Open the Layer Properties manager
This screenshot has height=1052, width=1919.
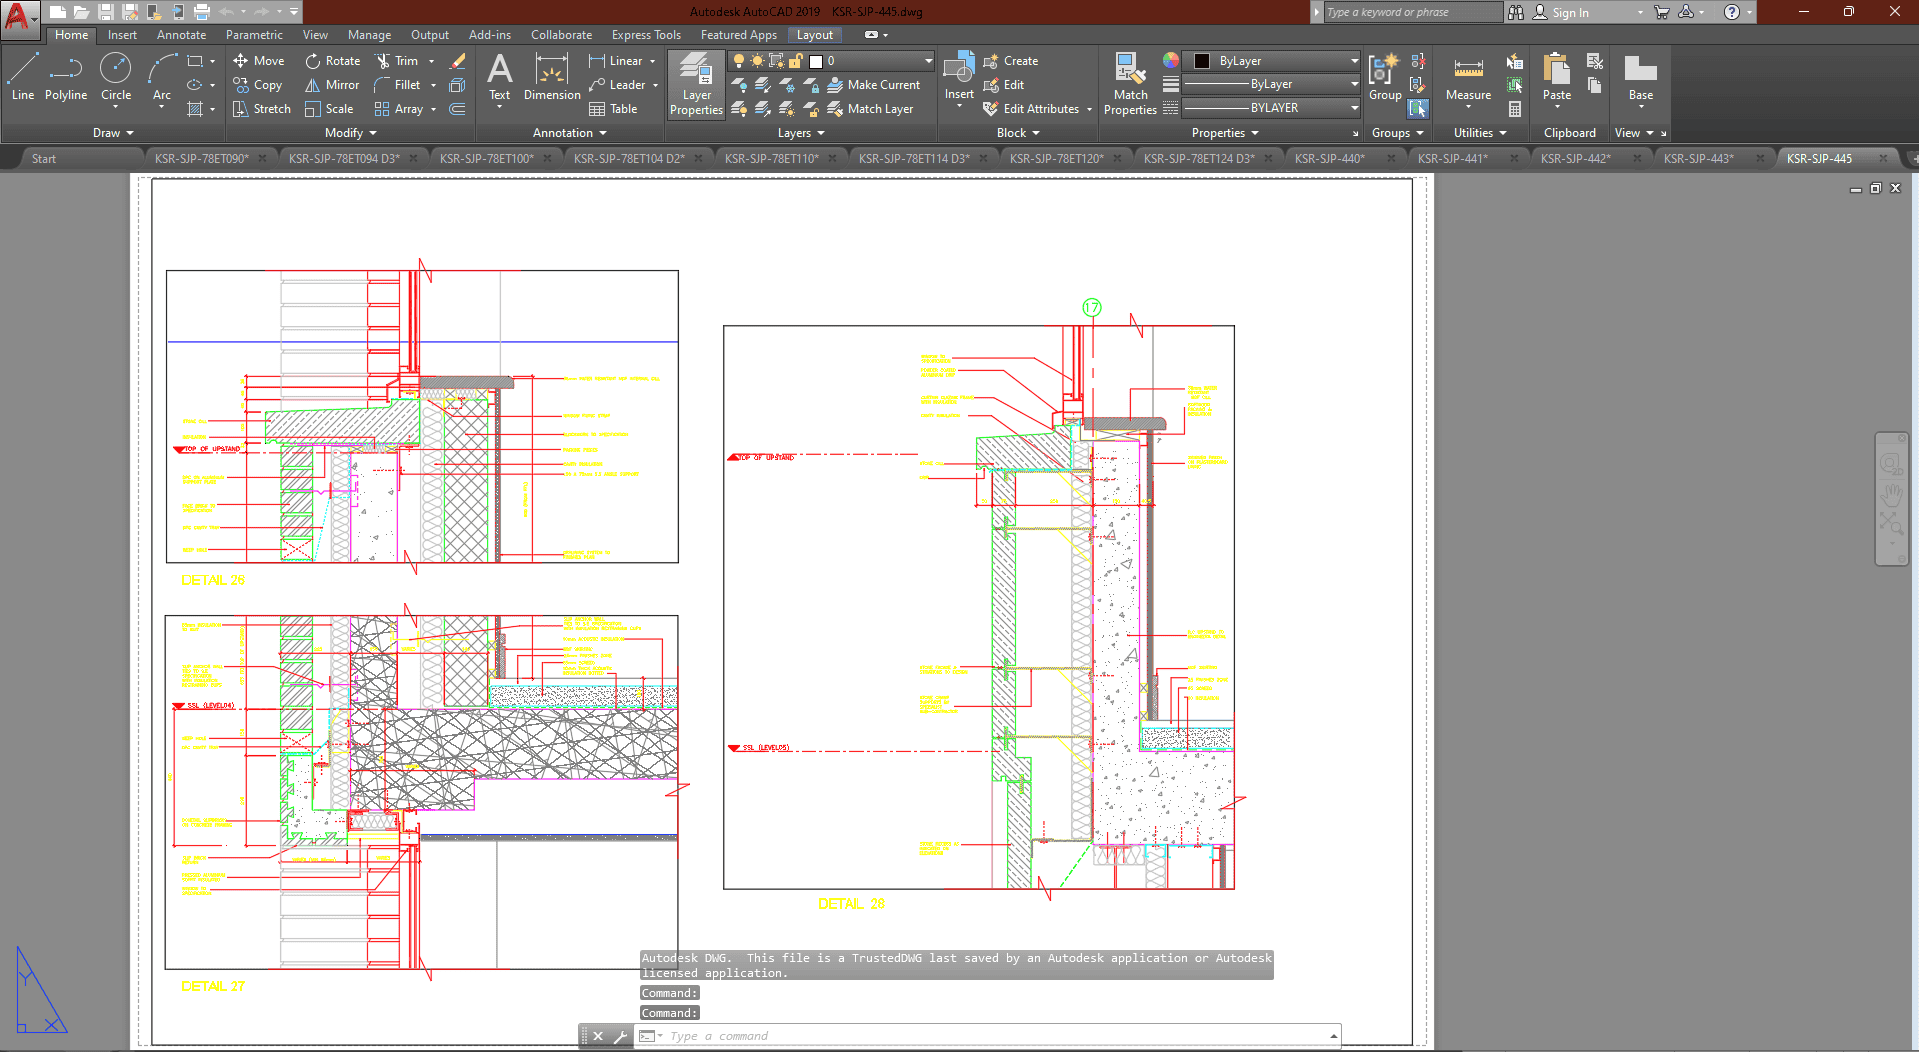point(696,84)
